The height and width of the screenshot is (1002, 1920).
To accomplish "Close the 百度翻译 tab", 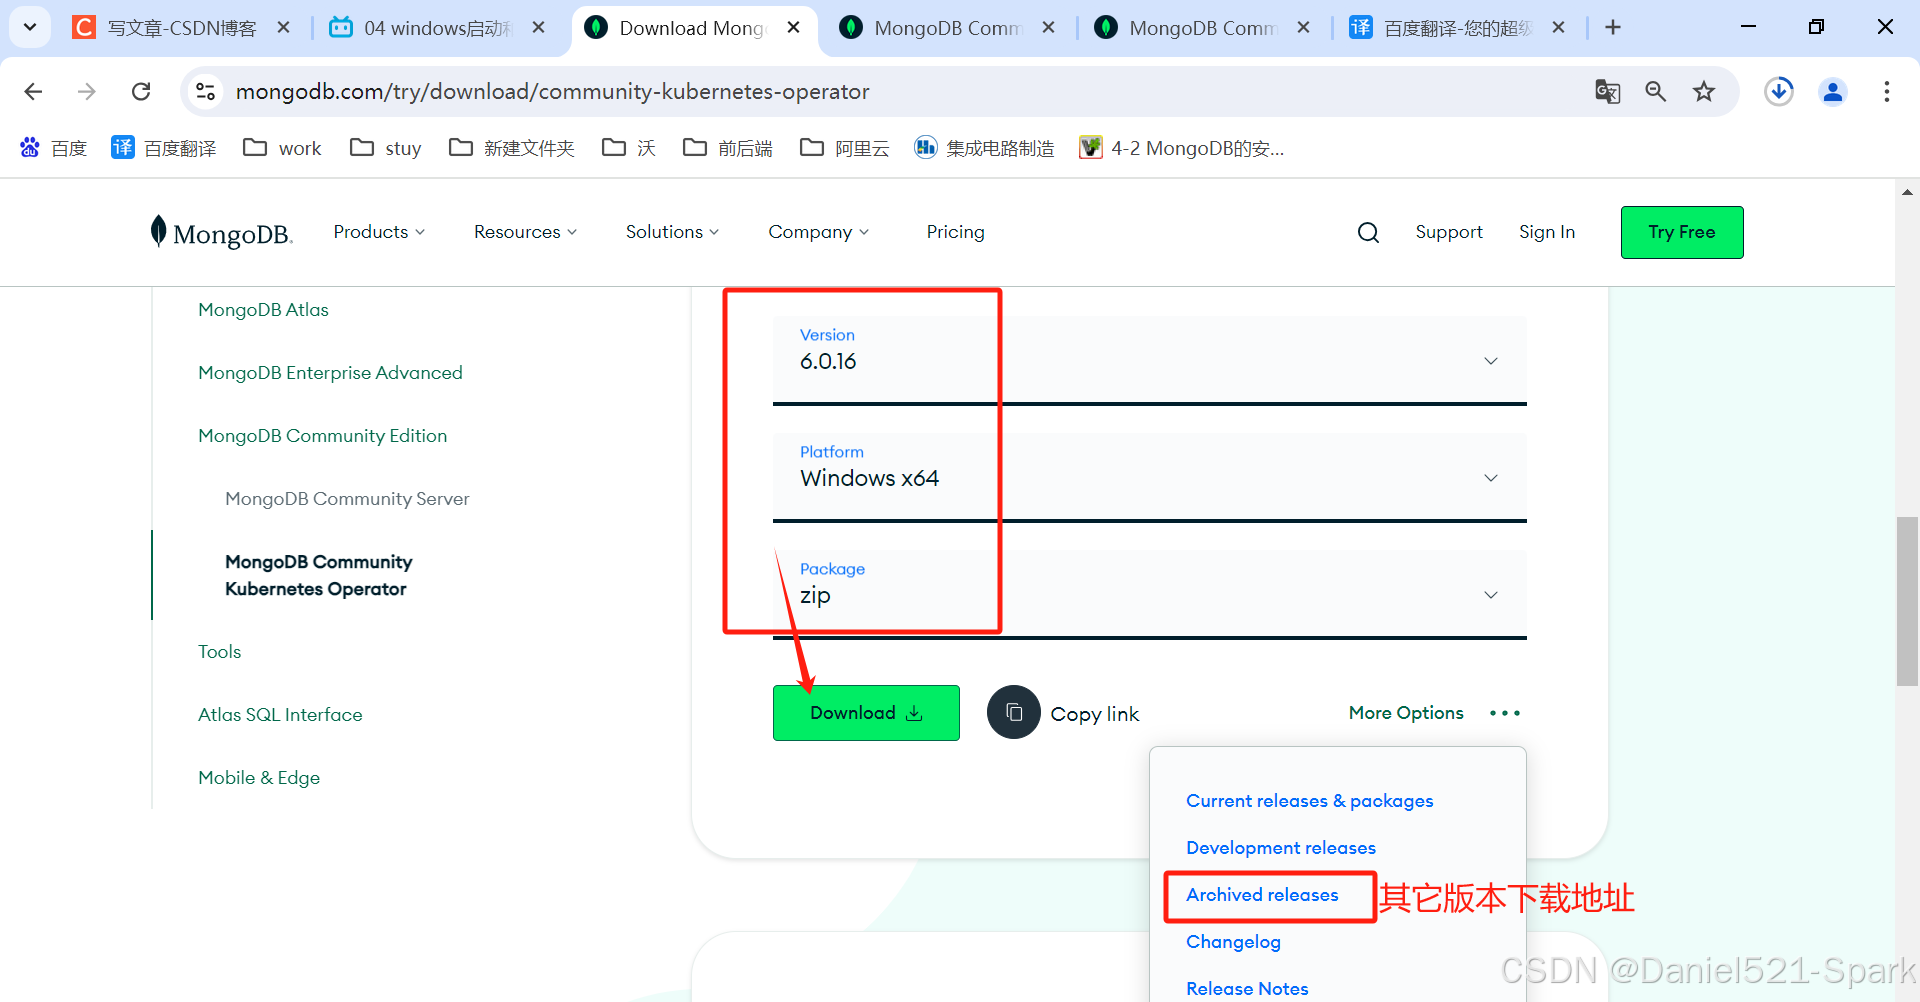I will click(x=1559, y=28).
